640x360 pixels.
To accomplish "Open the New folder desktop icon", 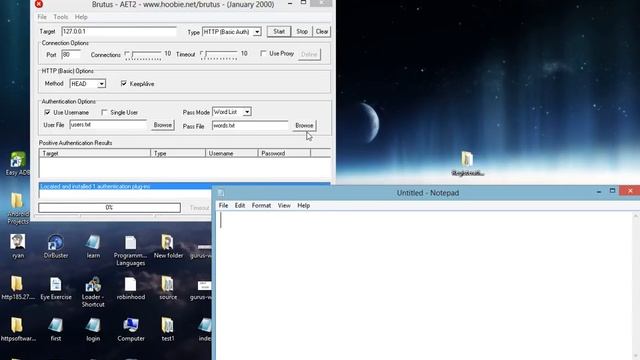I will click(168, 247).
